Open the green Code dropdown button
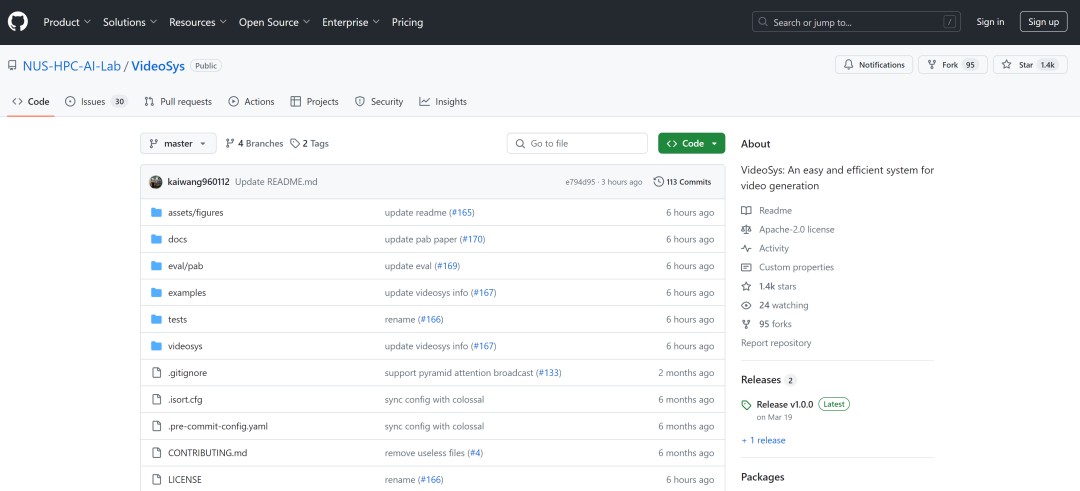1080x491 pixels. click(x=691, y=144)
